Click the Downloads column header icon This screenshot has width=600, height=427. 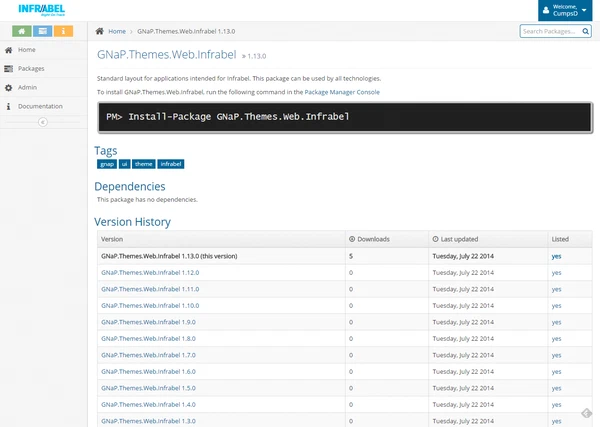pos(352,239)
